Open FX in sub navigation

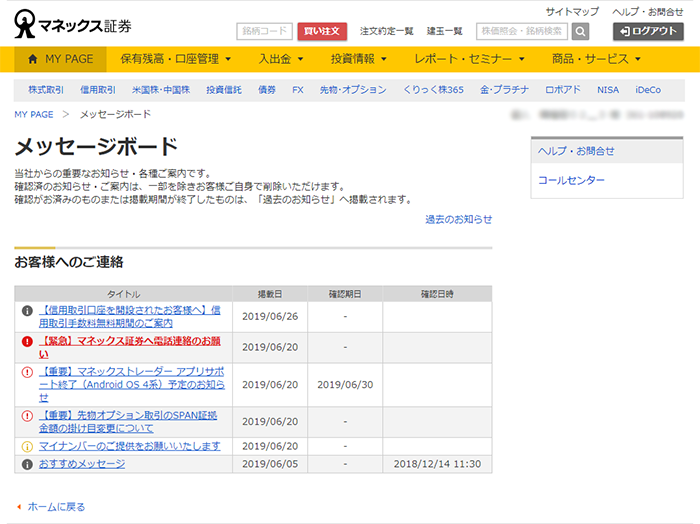298,90
